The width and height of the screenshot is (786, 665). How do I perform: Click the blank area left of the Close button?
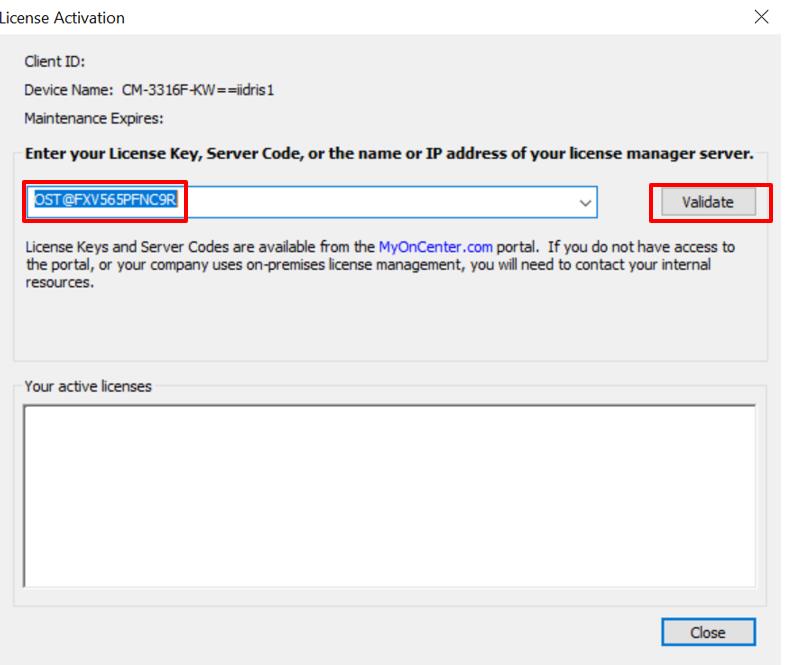(x=400, y=632)
